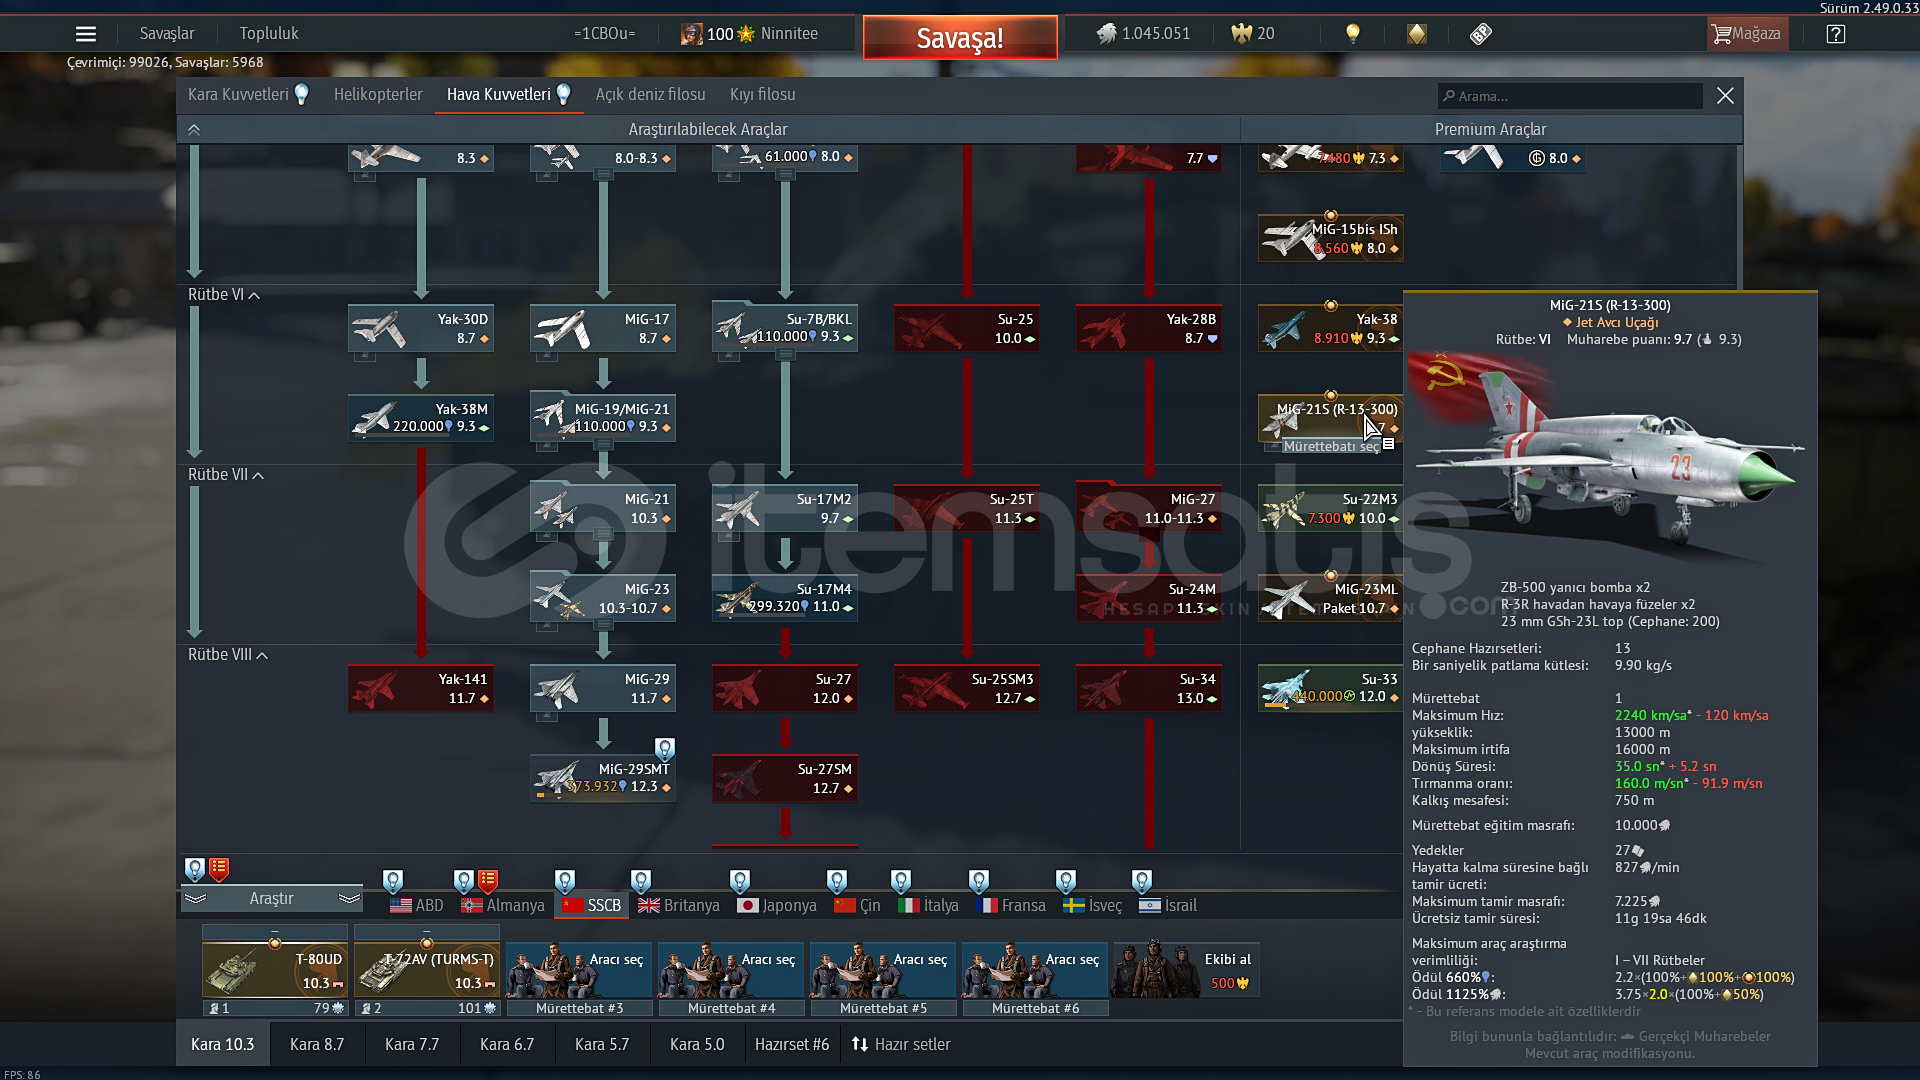Select the MiG-23ML Paket premium
This screenshot has width=1920, height=1080.
coord(1331,599)
